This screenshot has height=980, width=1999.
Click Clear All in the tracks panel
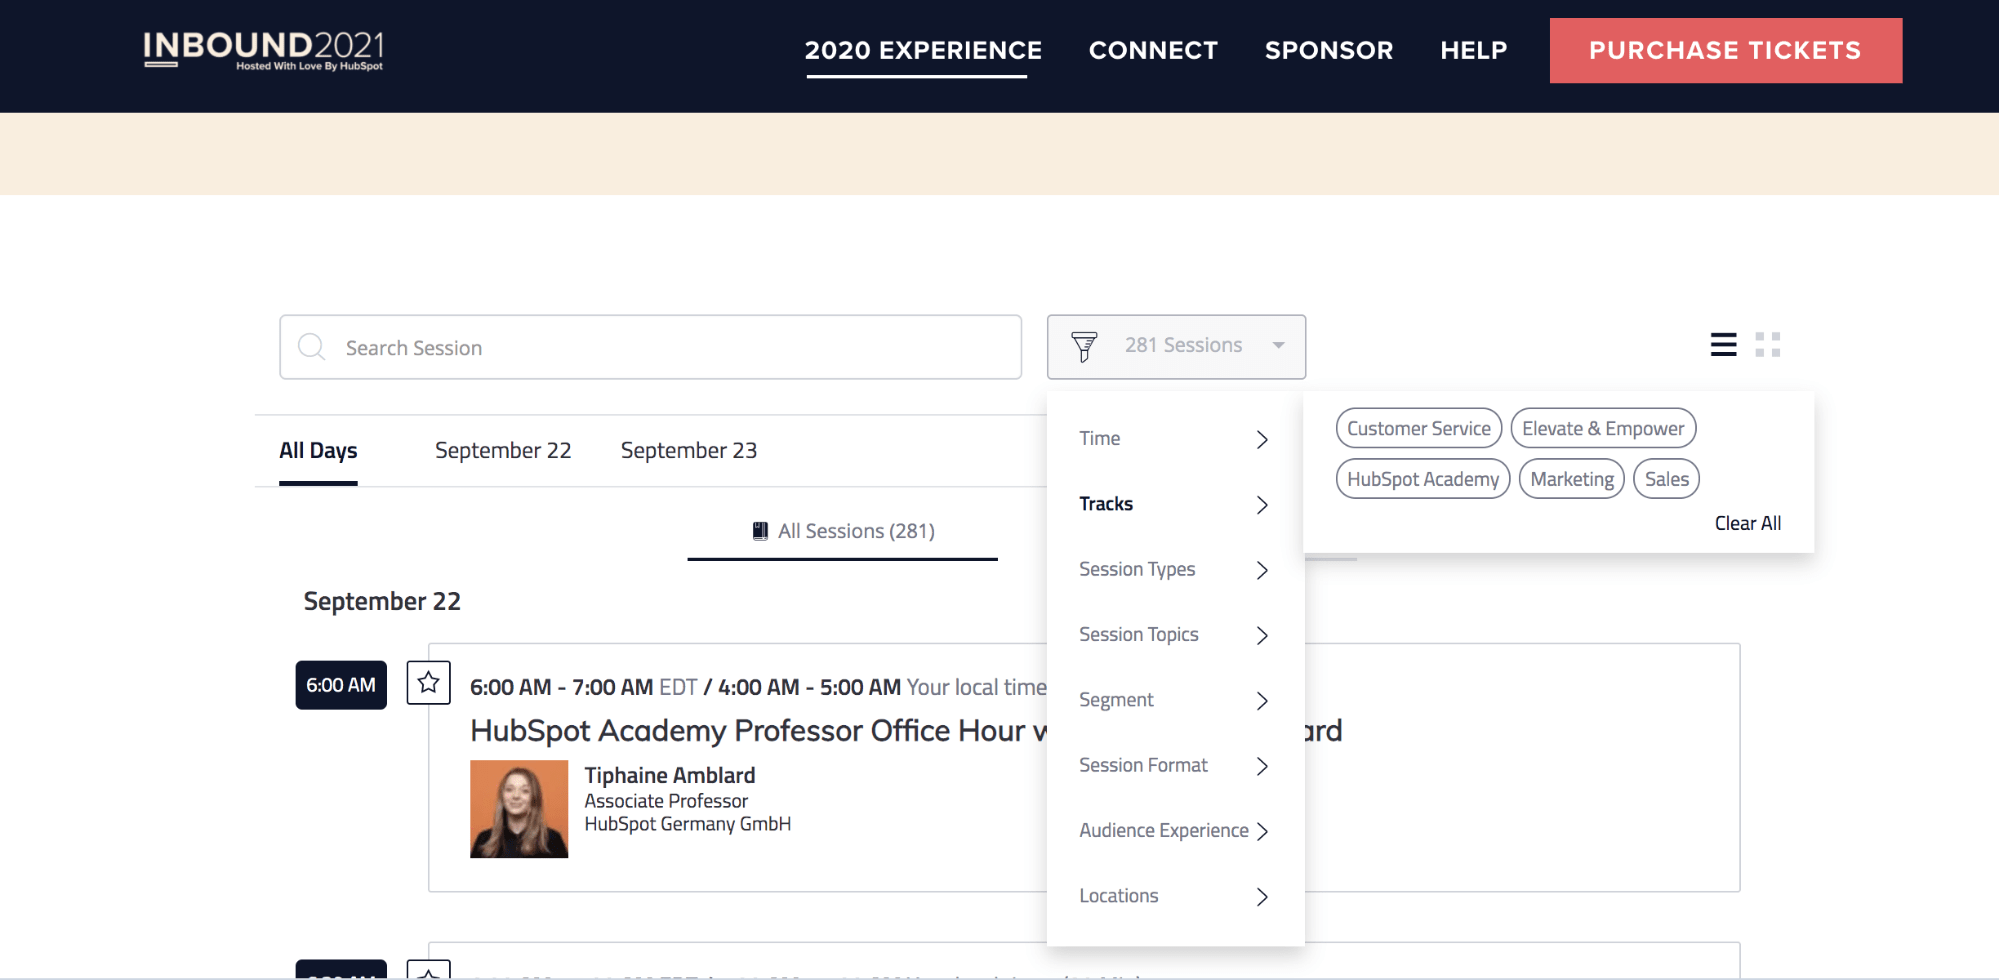click(1747, 523)
